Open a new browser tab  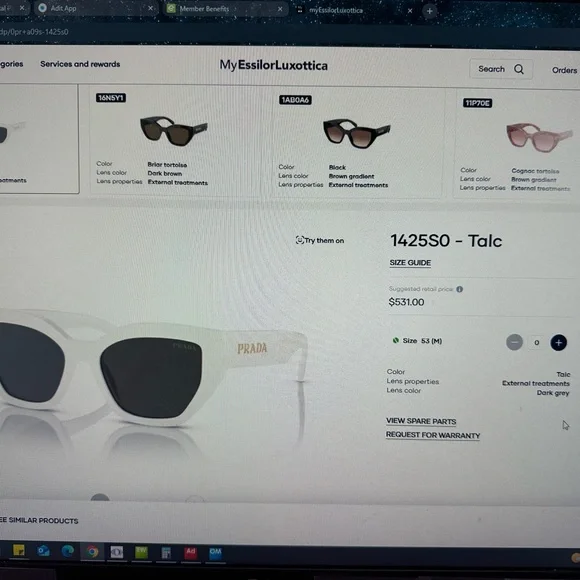click(429, 11)
